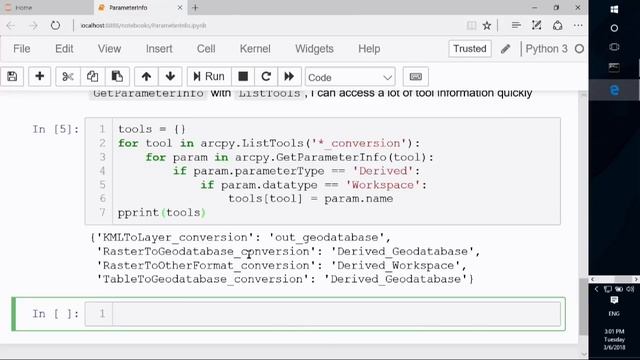Click the 'RasterToGeodatabase_conversion' output line
640x360 pixels.
coord(288,251)
